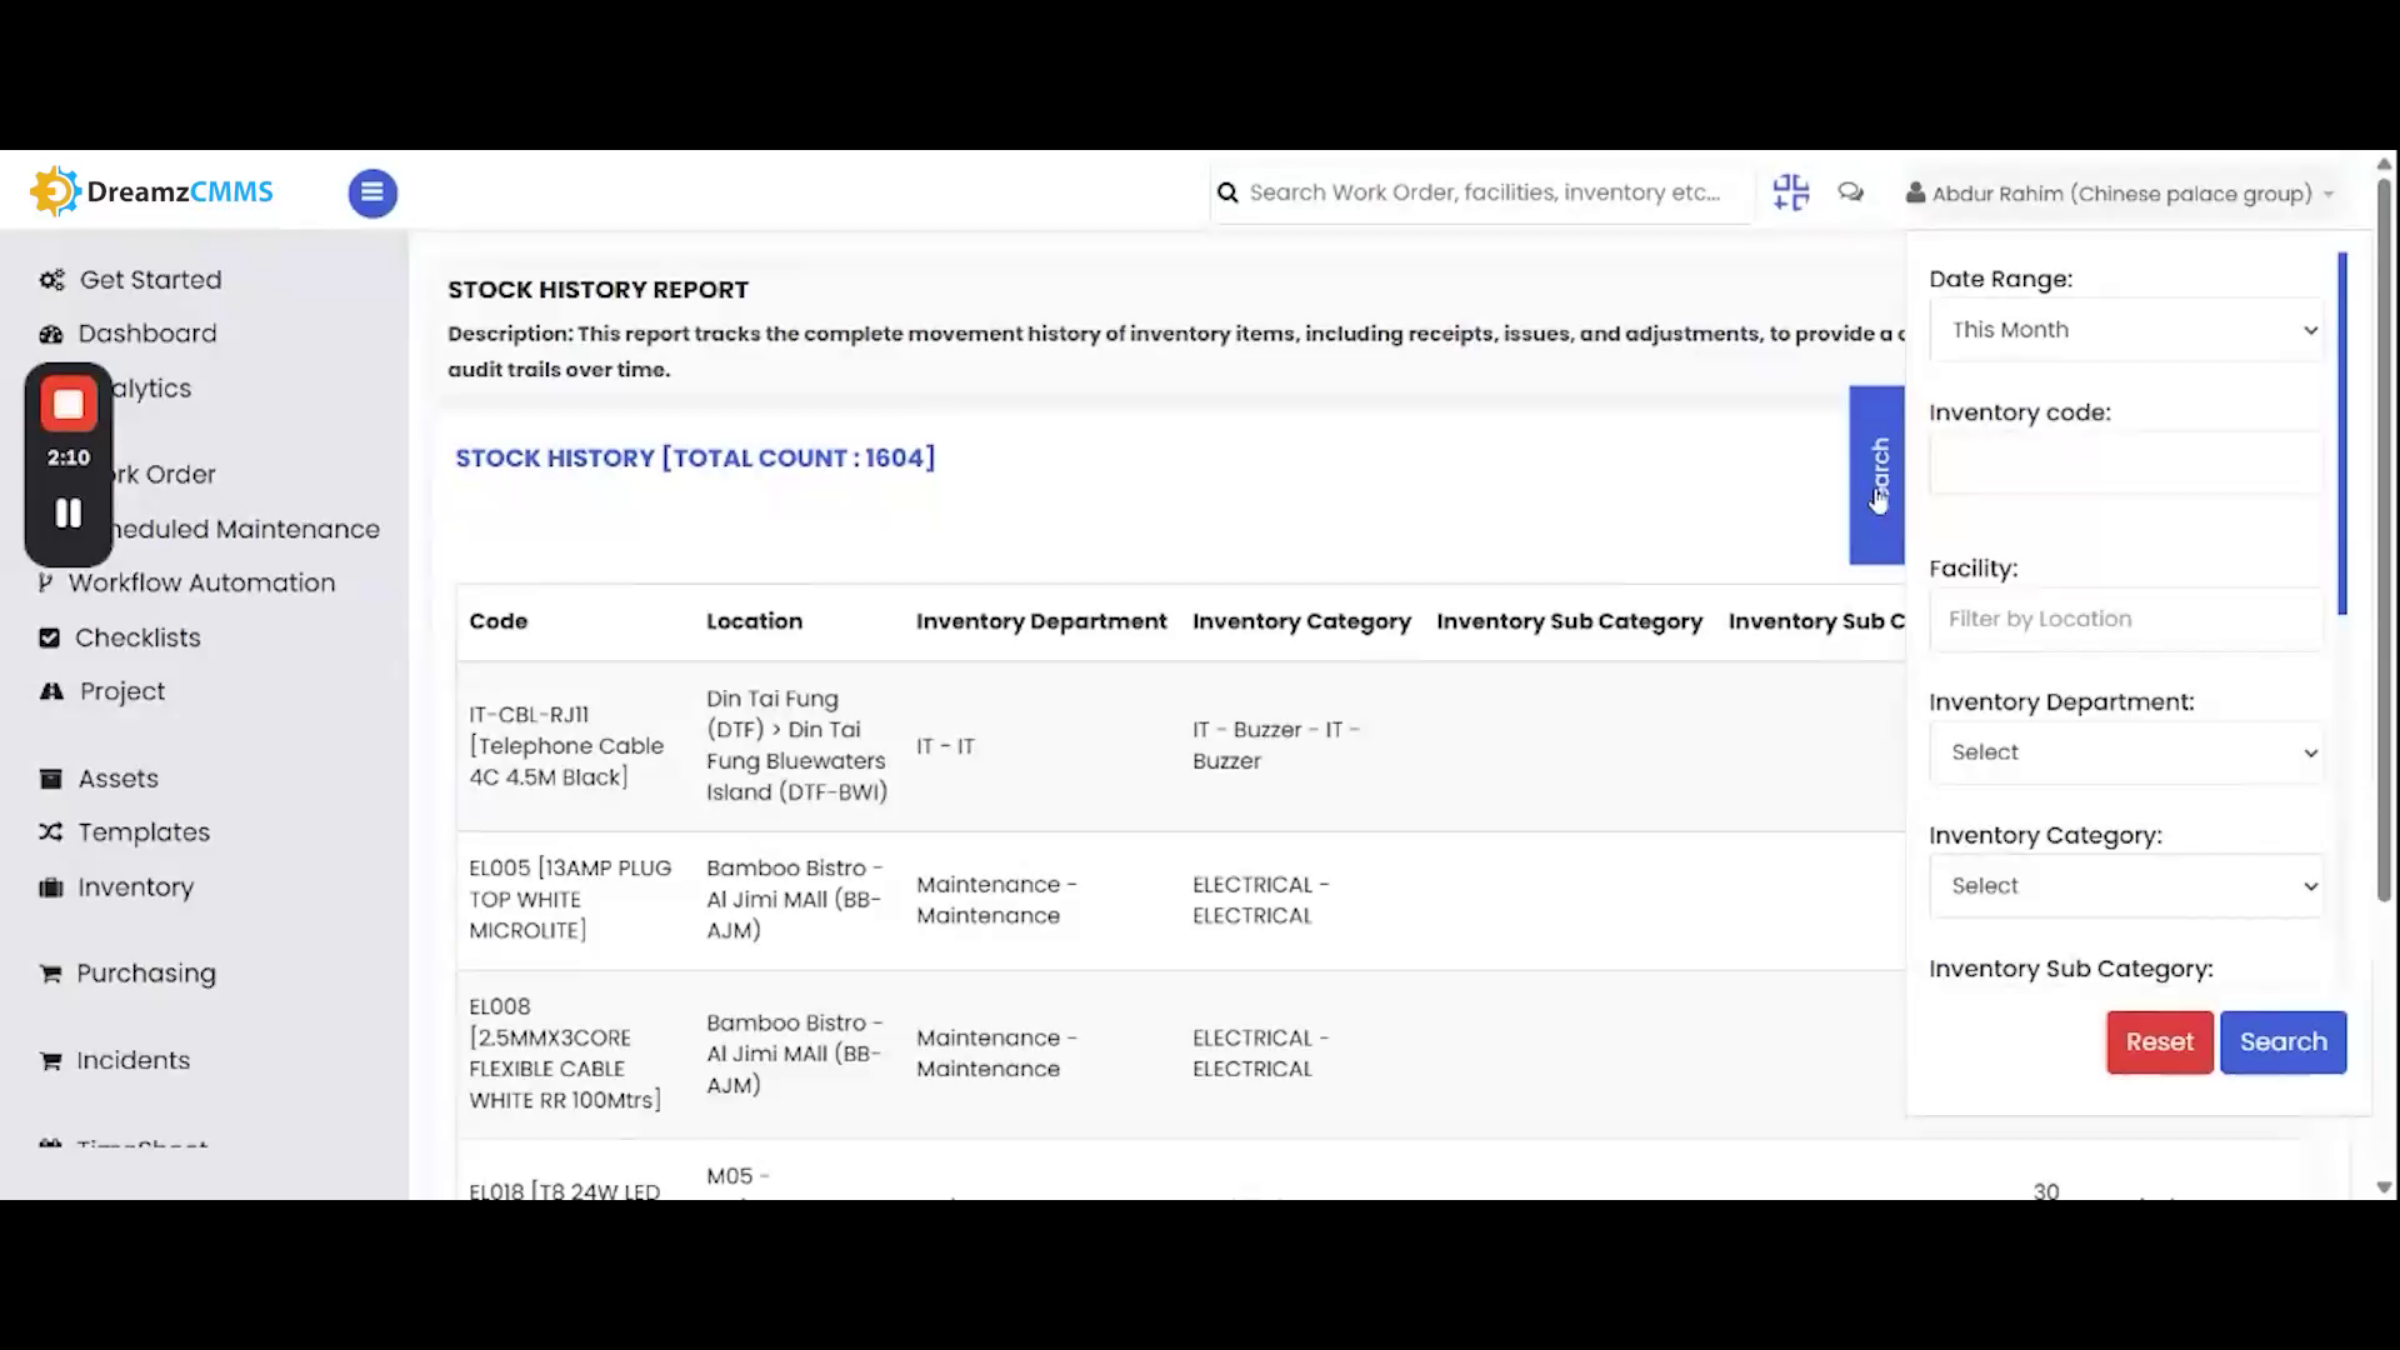The image size is (2400, 1350).
Task: Click the Location column header
Action: pos(754,621)
